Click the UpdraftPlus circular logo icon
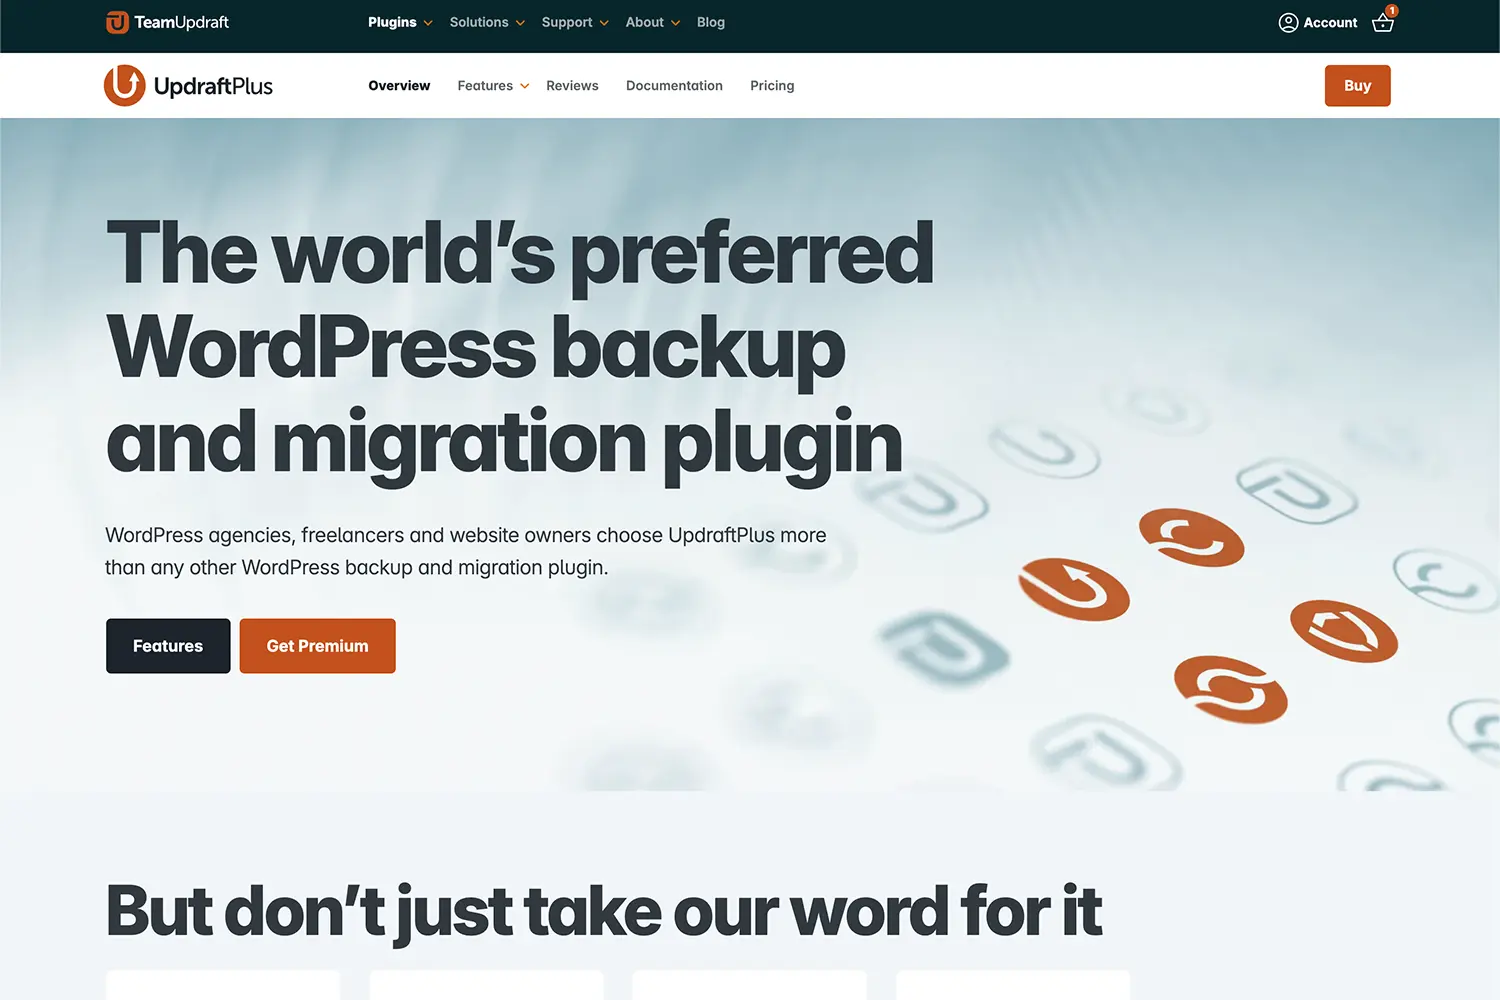 (125, 85)
